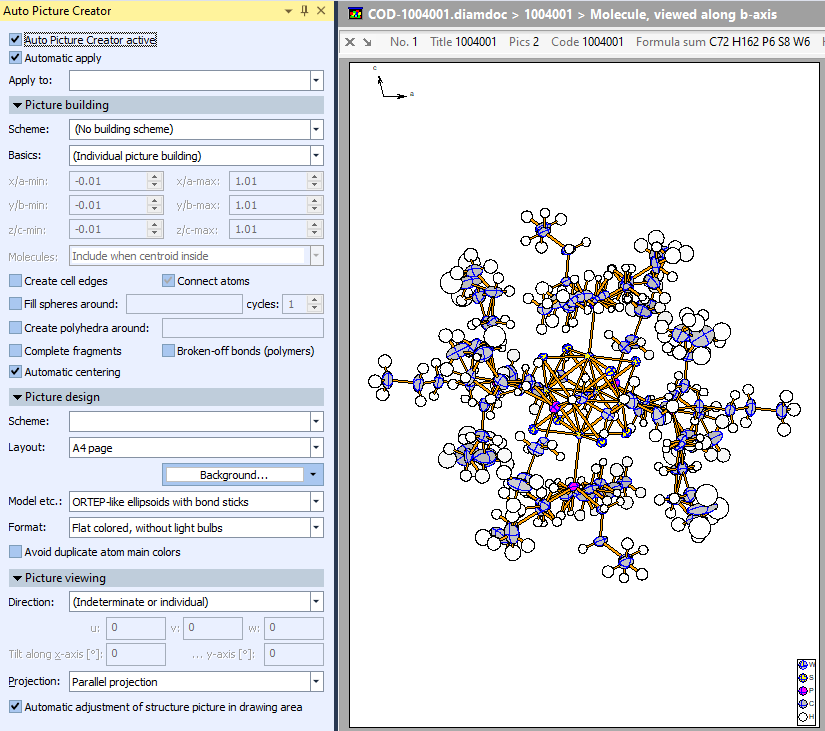The width and height of the screenshot is (825, 731).
Task: Click the diagonal arrow icon next to the X
Action: click(367, 42)
